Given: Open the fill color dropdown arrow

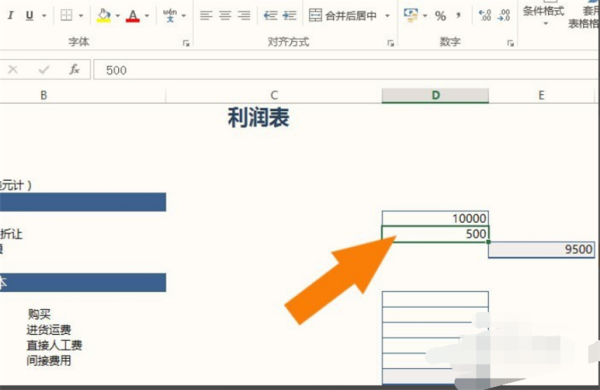Looking at the screenshot, I should point(117,16).
